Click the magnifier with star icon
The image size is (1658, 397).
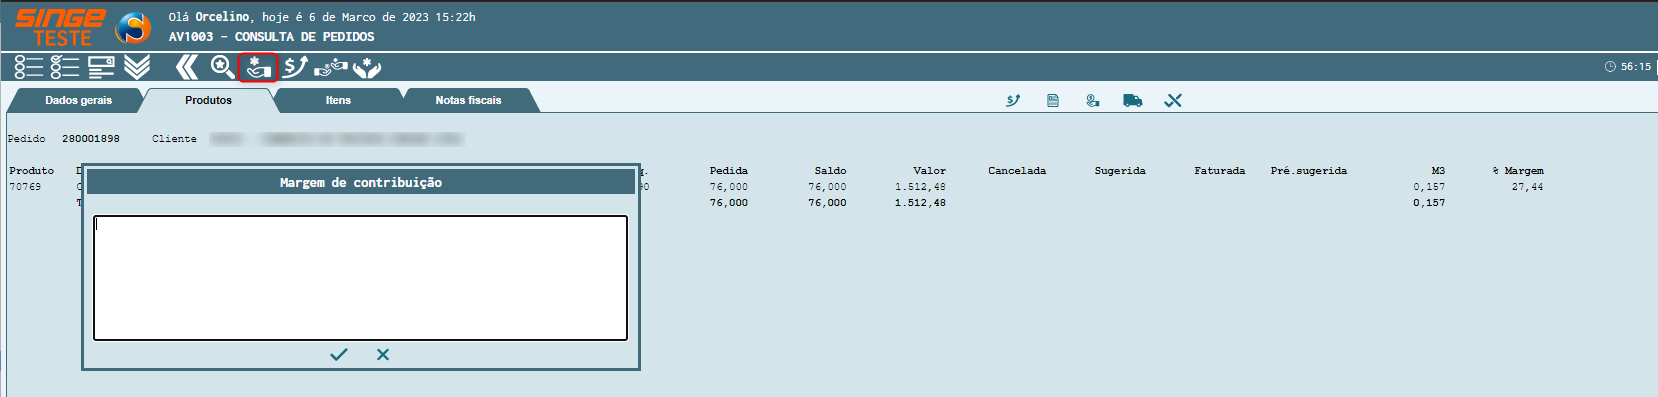click(x=222, y=67)
